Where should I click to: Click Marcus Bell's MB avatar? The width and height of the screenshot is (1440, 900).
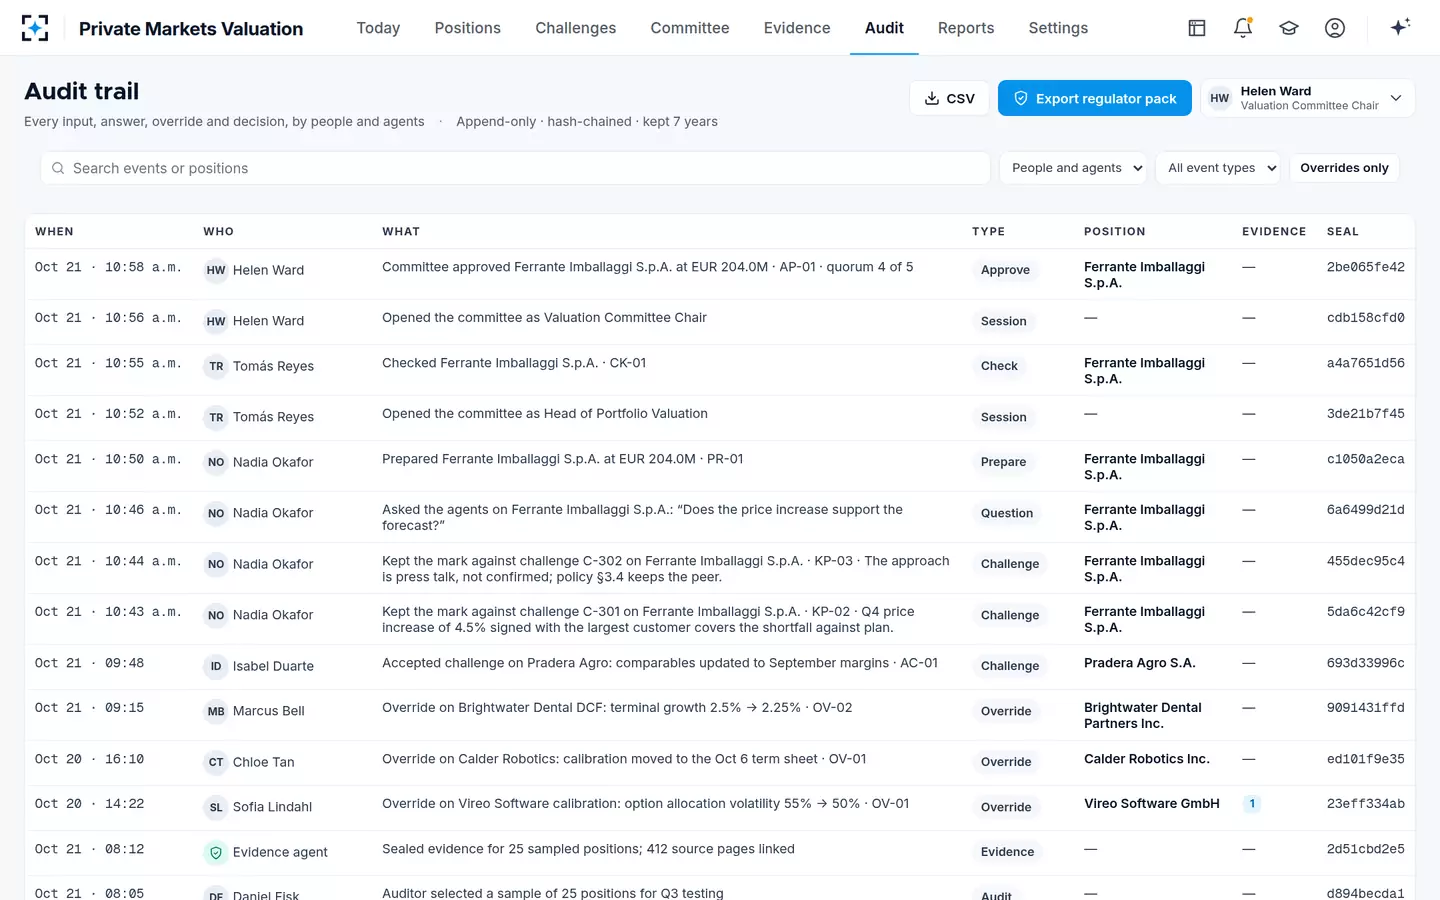click(216, 711)
